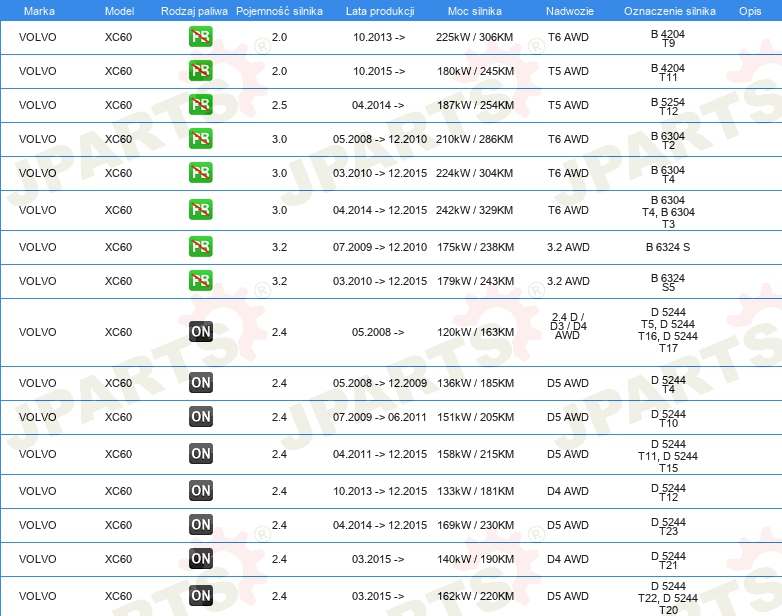Click the petrol fuel icon in the 225kW / 306KM row
This screenshot has height=616, width=782.
click(200, 37)
